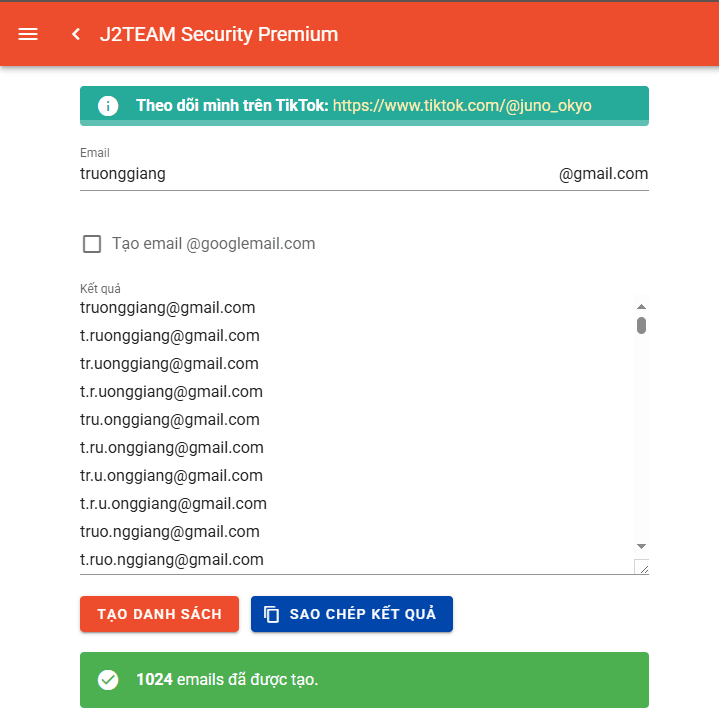The width and height of the screenshot is (719, 715).
Task: Click the t.ruonggiang@gmail.com result line
Action: click(170, 336)
